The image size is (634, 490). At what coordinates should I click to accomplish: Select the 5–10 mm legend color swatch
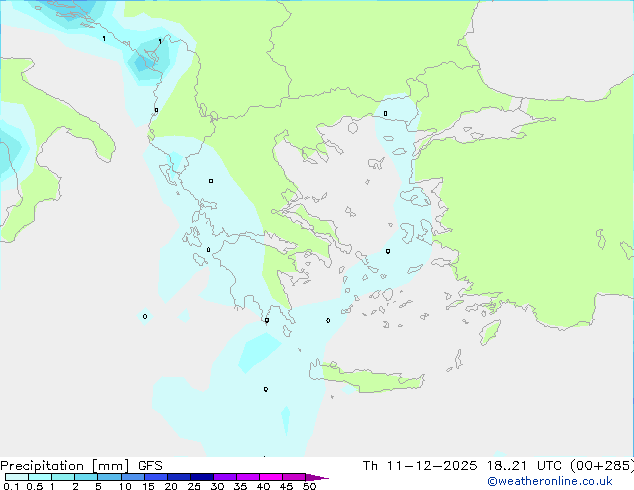pos(109,477)
